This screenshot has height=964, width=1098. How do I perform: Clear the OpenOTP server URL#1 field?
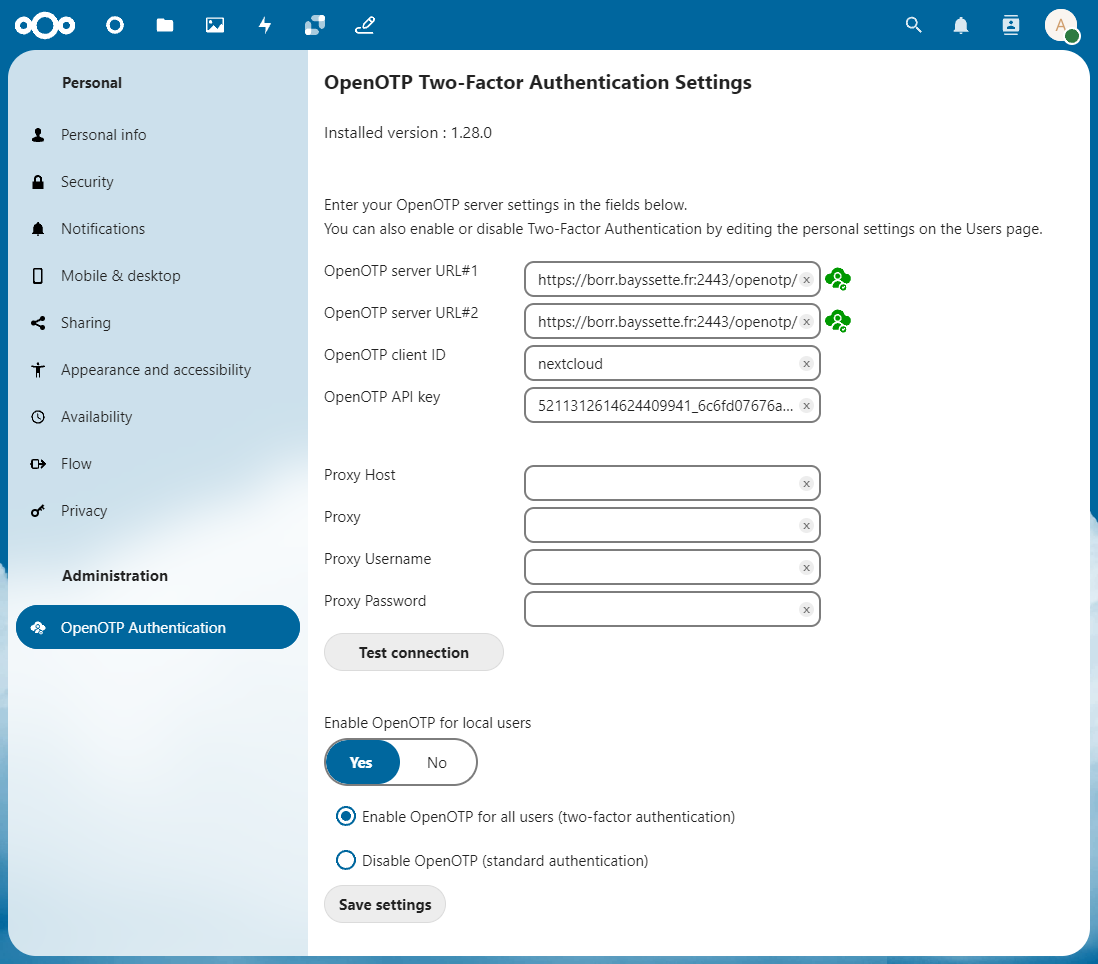(x=806, y=279)
